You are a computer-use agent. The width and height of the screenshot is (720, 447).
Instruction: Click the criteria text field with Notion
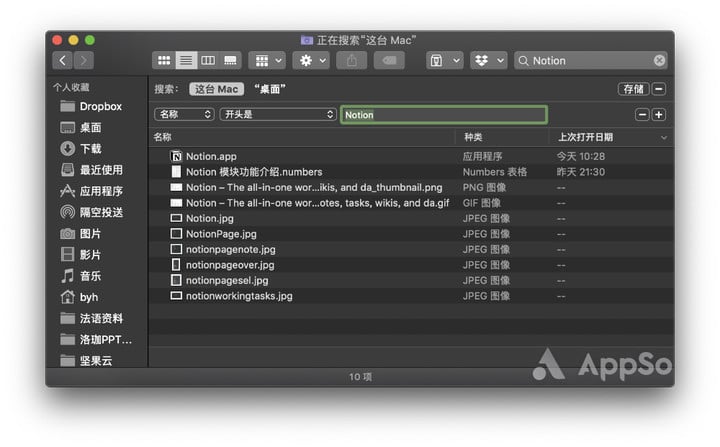pyautogui.click(x=444, y=115)
